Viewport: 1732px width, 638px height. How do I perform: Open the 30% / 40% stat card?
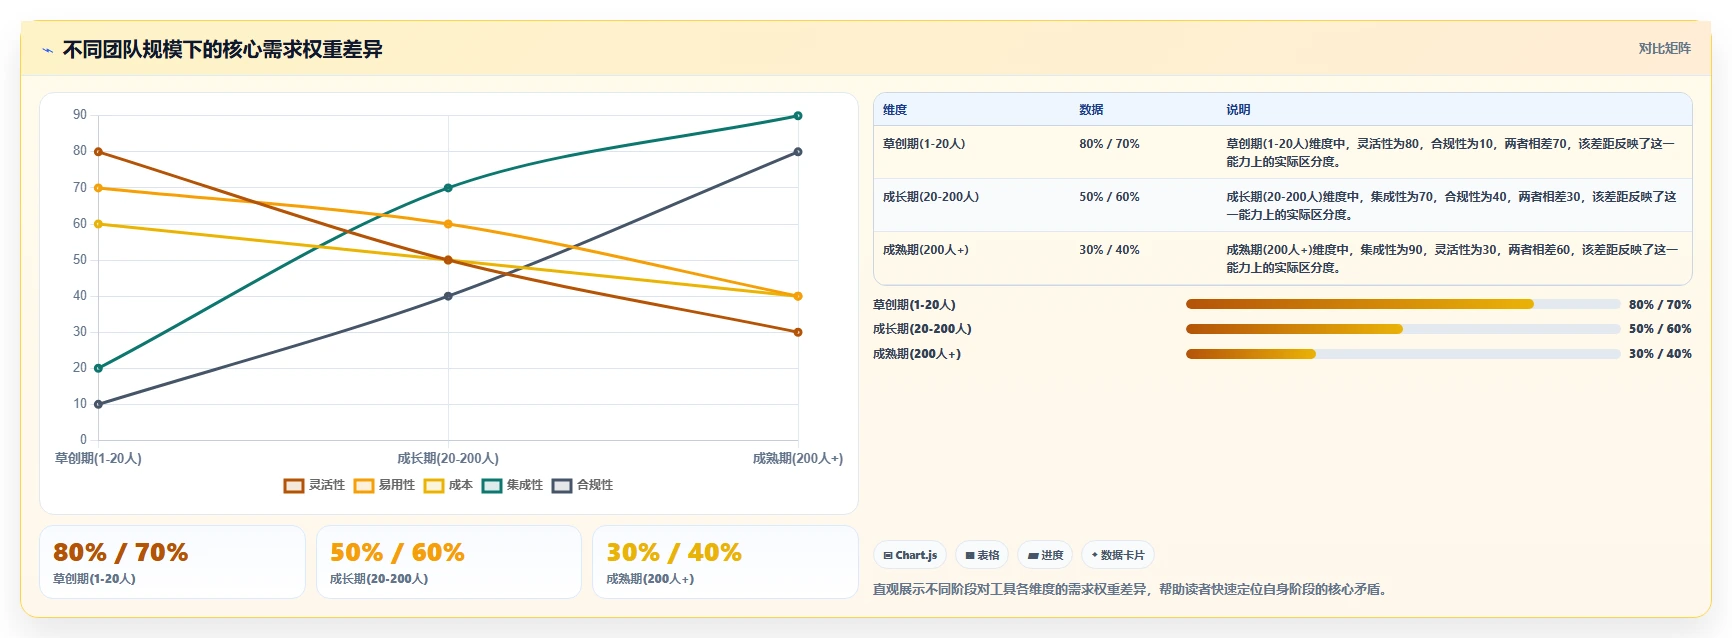(x=725, y=562)
